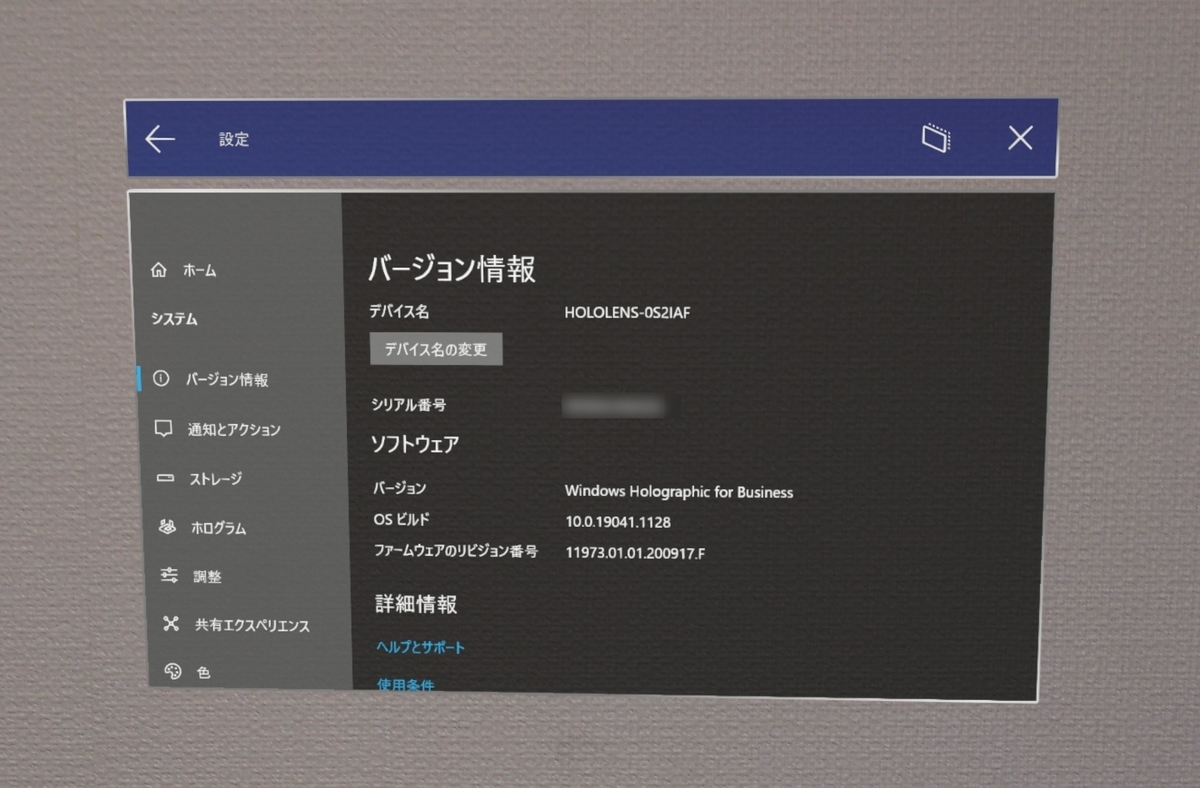
Task: Click the 共有エクスペリエンス icon
Action: (x=172, y=624)
